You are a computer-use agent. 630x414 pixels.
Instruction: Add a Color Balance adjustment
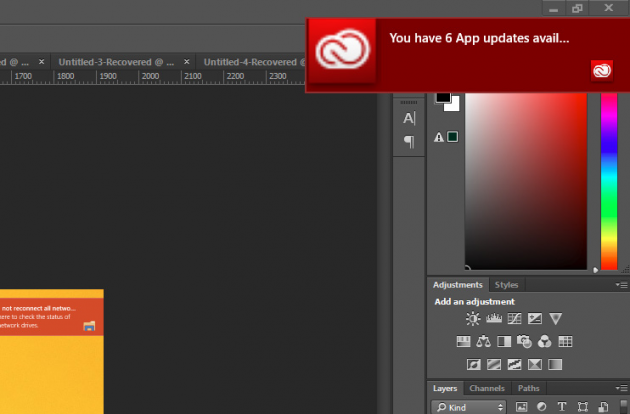484,342
